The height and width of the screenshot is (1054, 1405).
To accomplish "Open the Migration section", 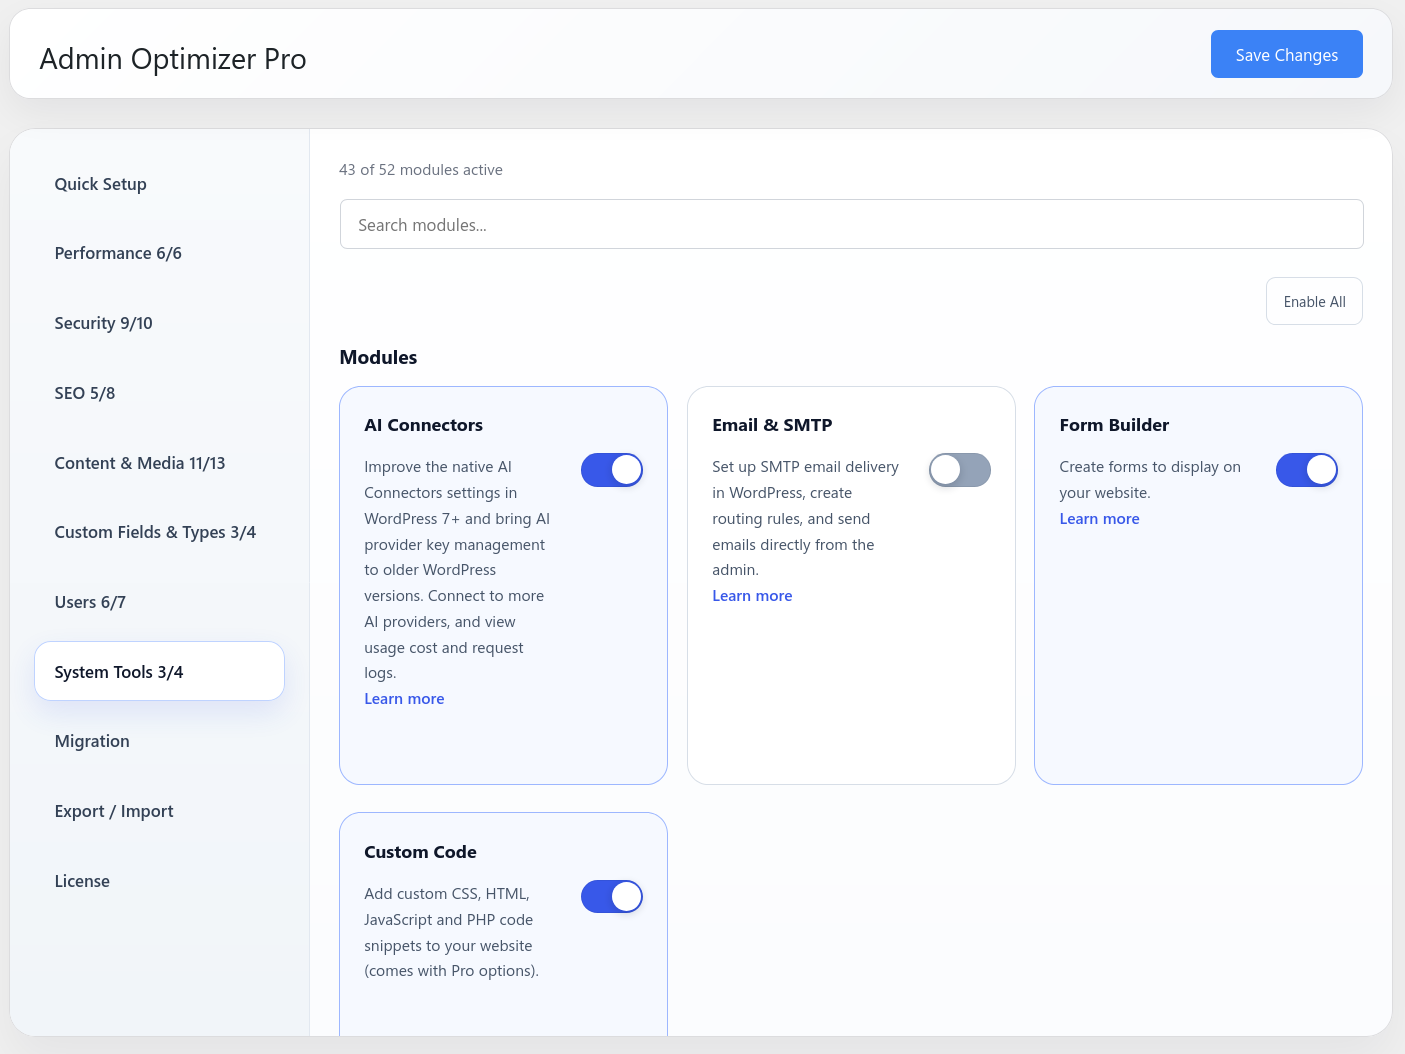I will point(159,741).
